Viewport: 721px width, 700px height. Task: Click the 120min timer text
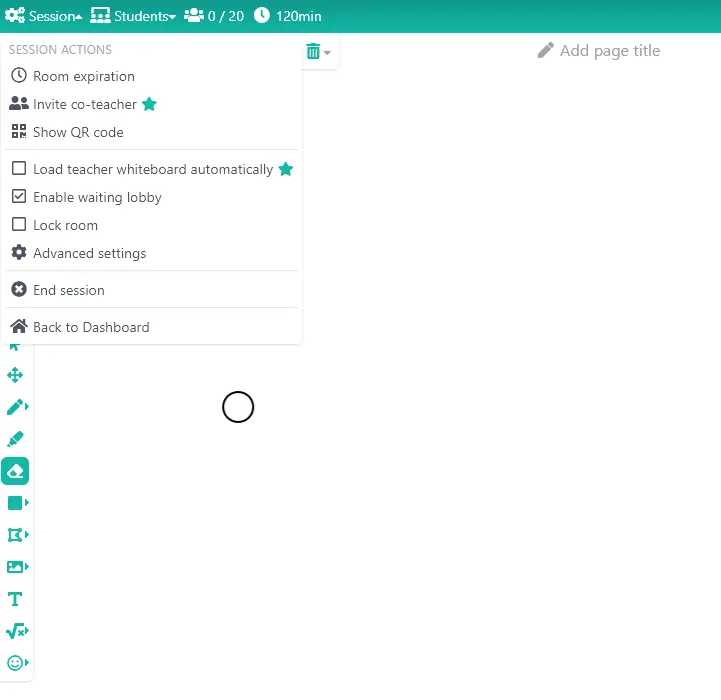[298, 16]
